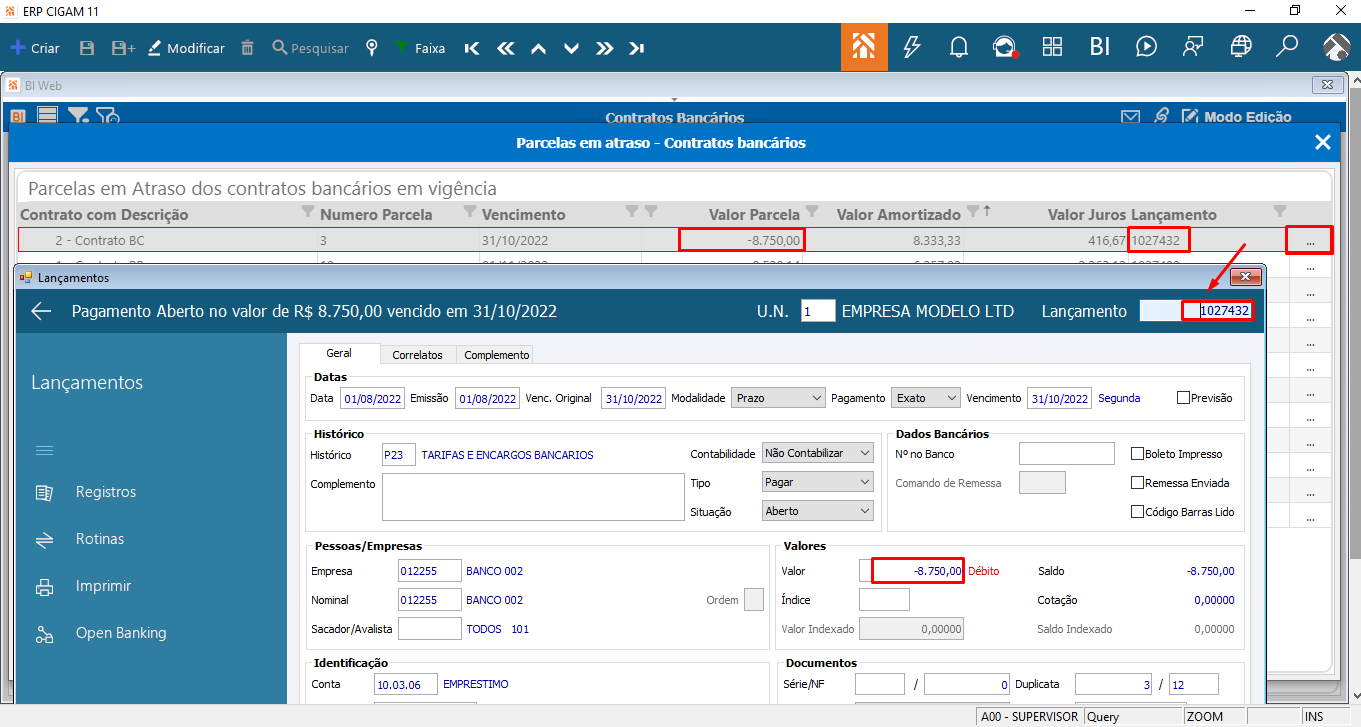Close the Parcelas em atraso panel
The width and height of the screenshot is (1361, 727).
[x=1323, y=142]
